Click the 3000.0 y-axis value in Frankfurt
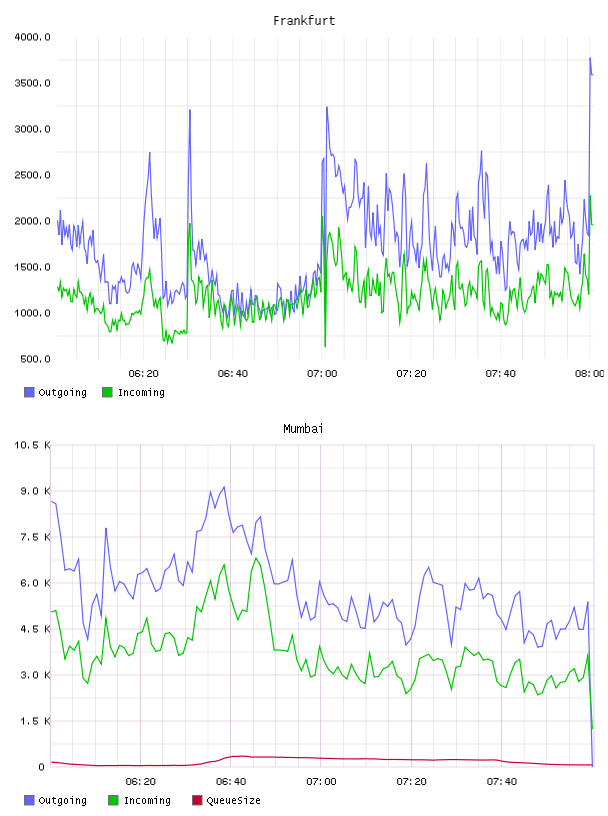This screenshot has width=608, height=816. pyautogui.click(x=32, y=129)
